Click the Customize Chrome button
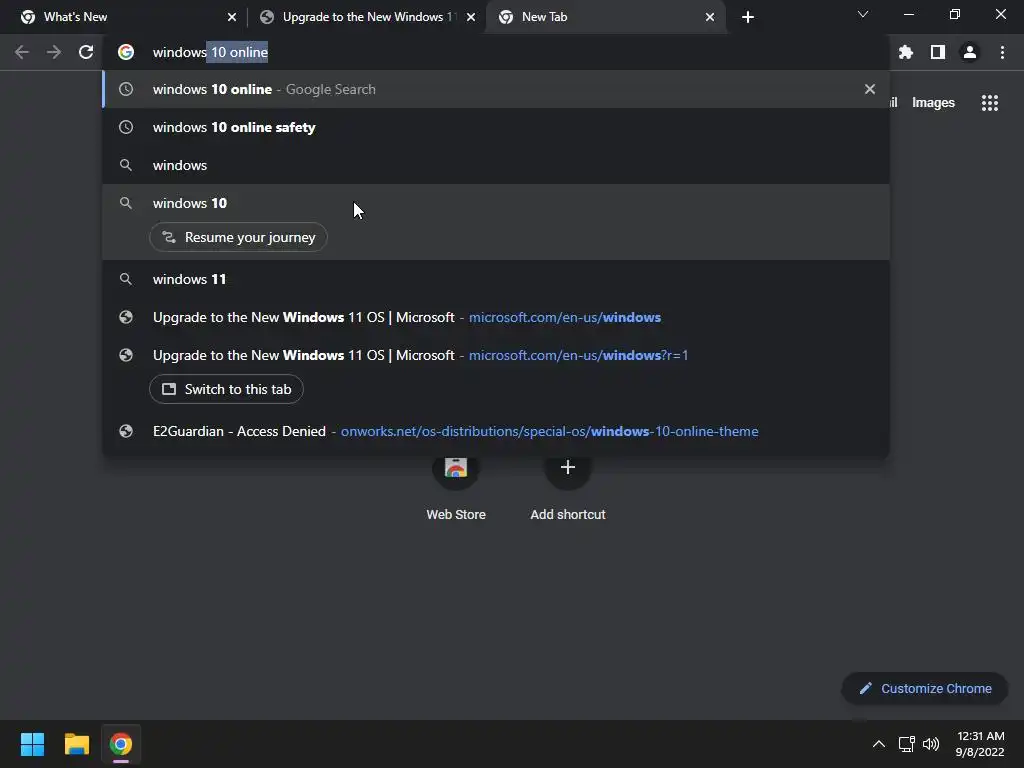Viewport: 1024px width, 768px height. (x=925, y=688)
